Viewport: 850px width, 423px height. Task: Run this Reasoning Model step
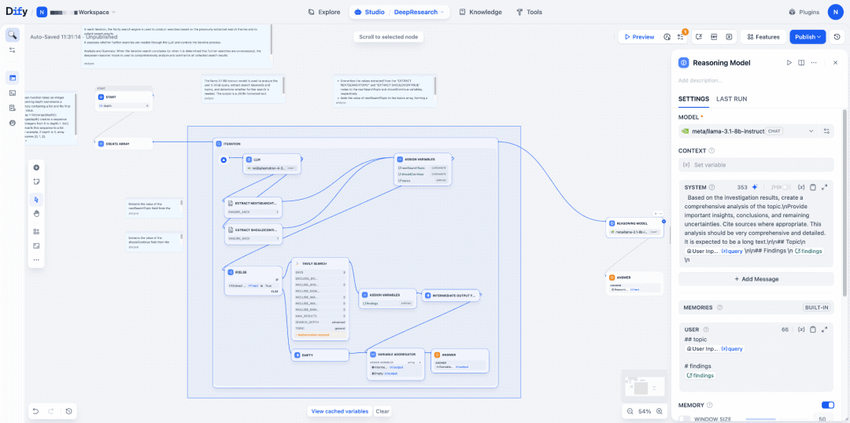(x=789, y=63)
